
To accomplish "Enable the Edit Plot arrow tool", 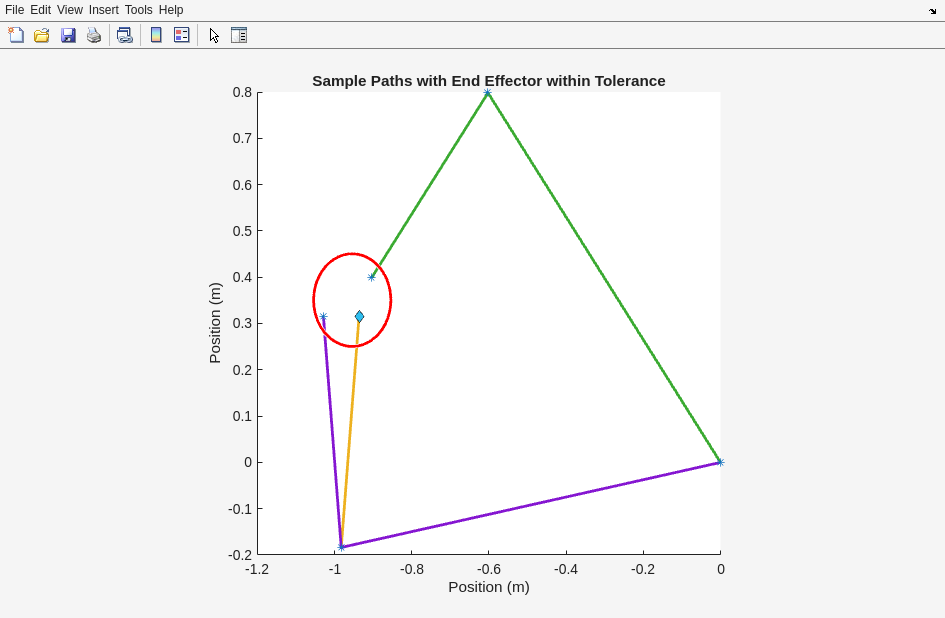I will coord(214,35).
